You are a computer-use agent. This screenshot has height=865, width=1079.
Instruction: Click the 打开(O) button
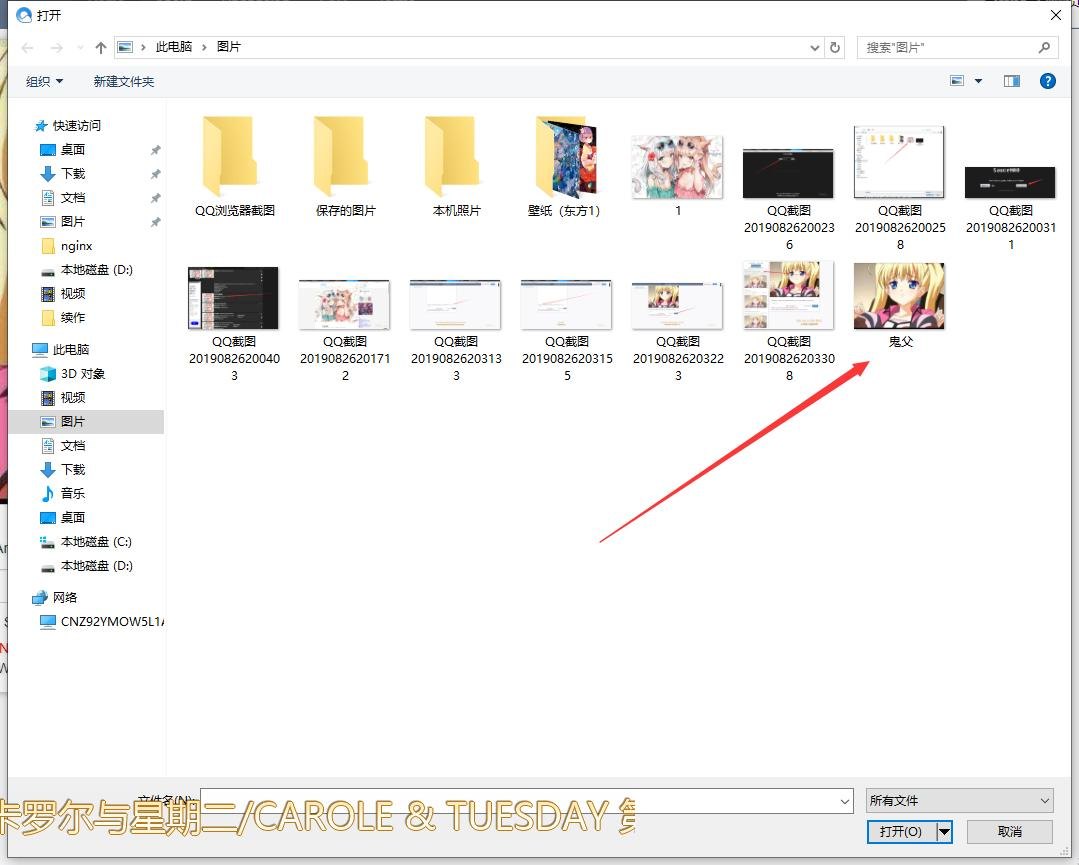pyautogui.click(x=901, y=832)
